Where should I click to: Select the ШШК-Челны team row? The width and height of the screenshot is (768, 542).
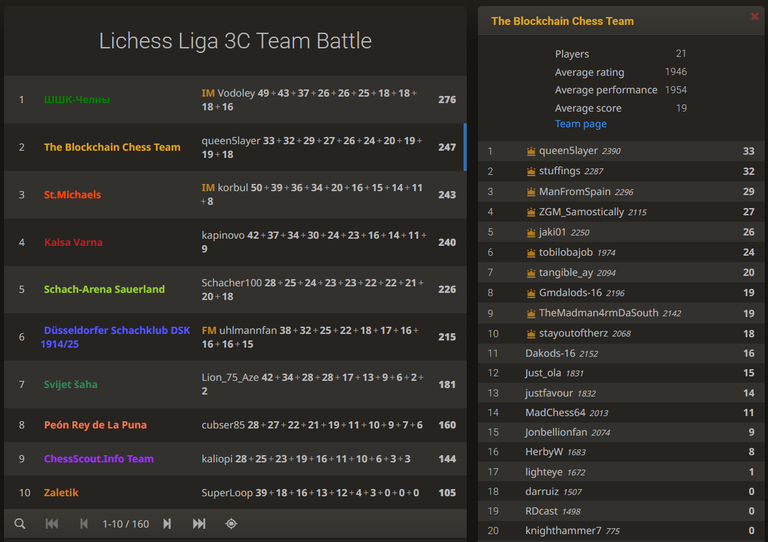[x=235, y=99]
